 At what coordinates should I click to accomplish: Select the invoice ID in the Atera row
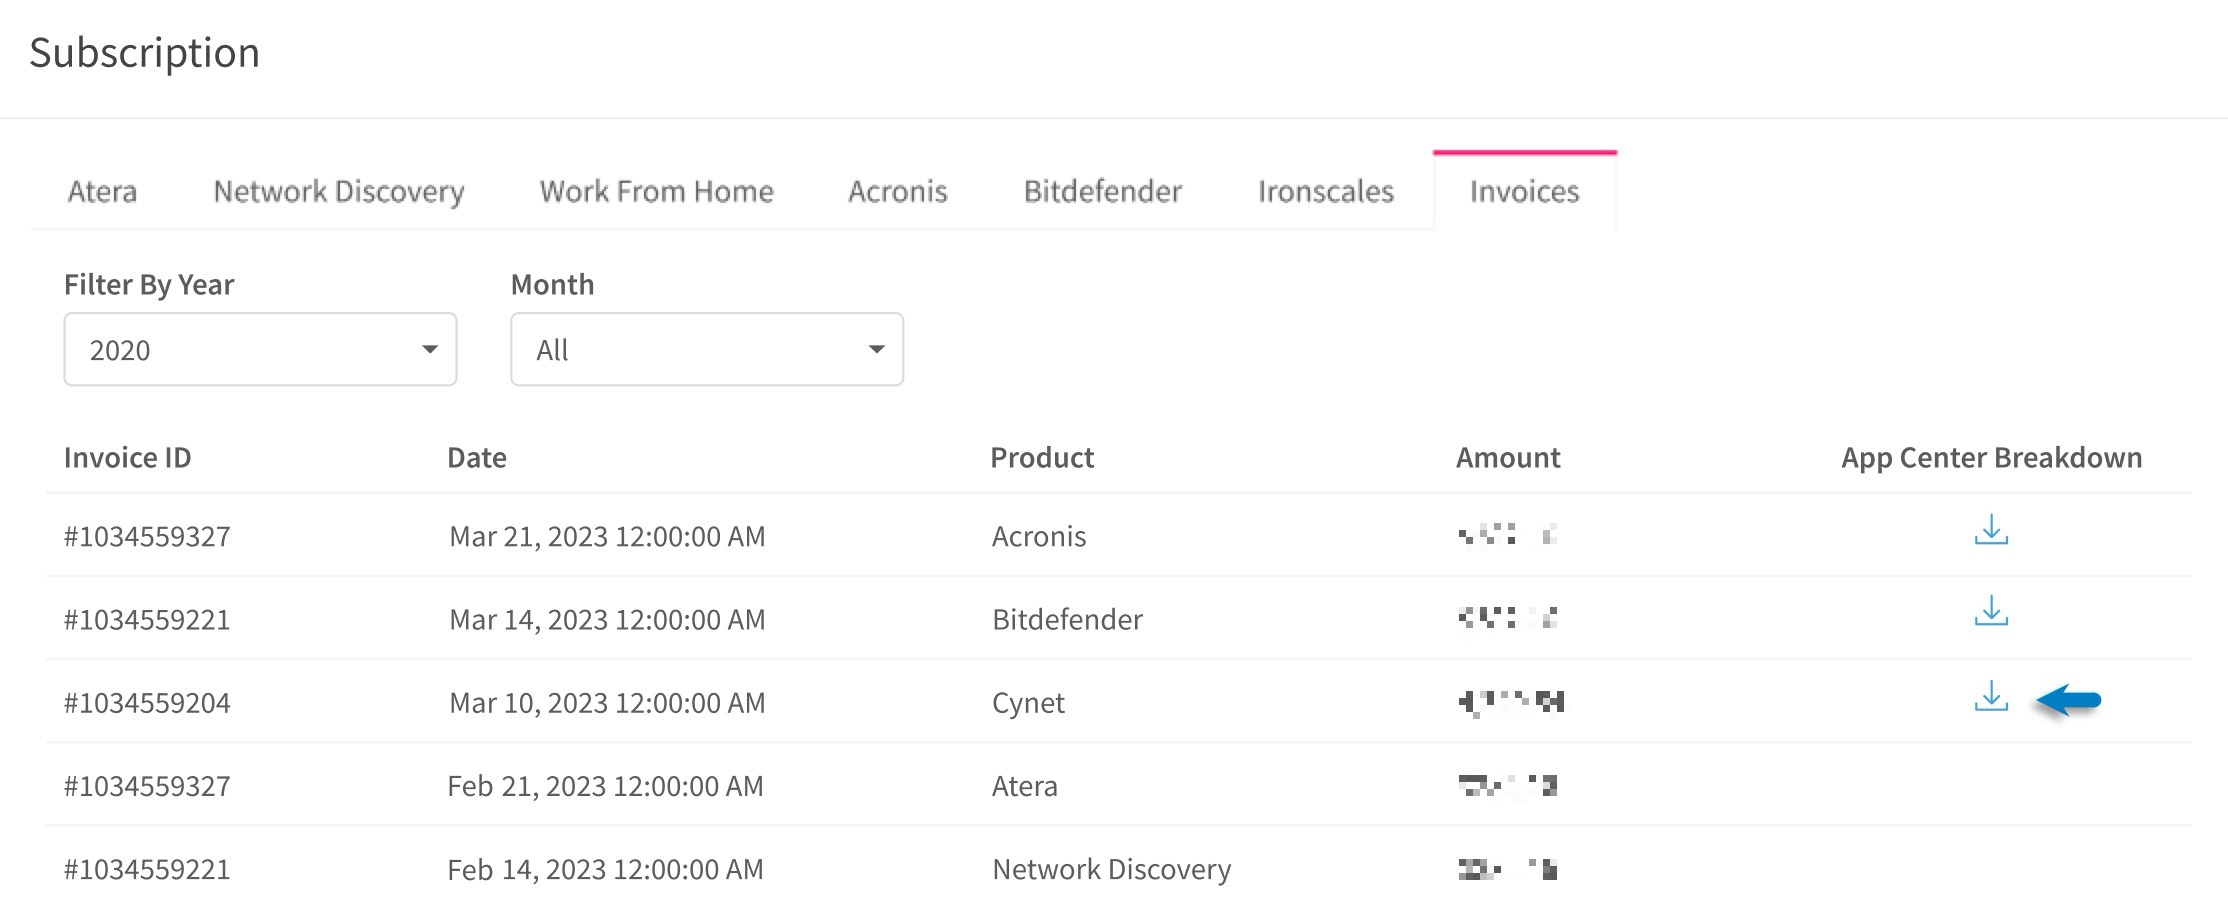click(147, 786)
